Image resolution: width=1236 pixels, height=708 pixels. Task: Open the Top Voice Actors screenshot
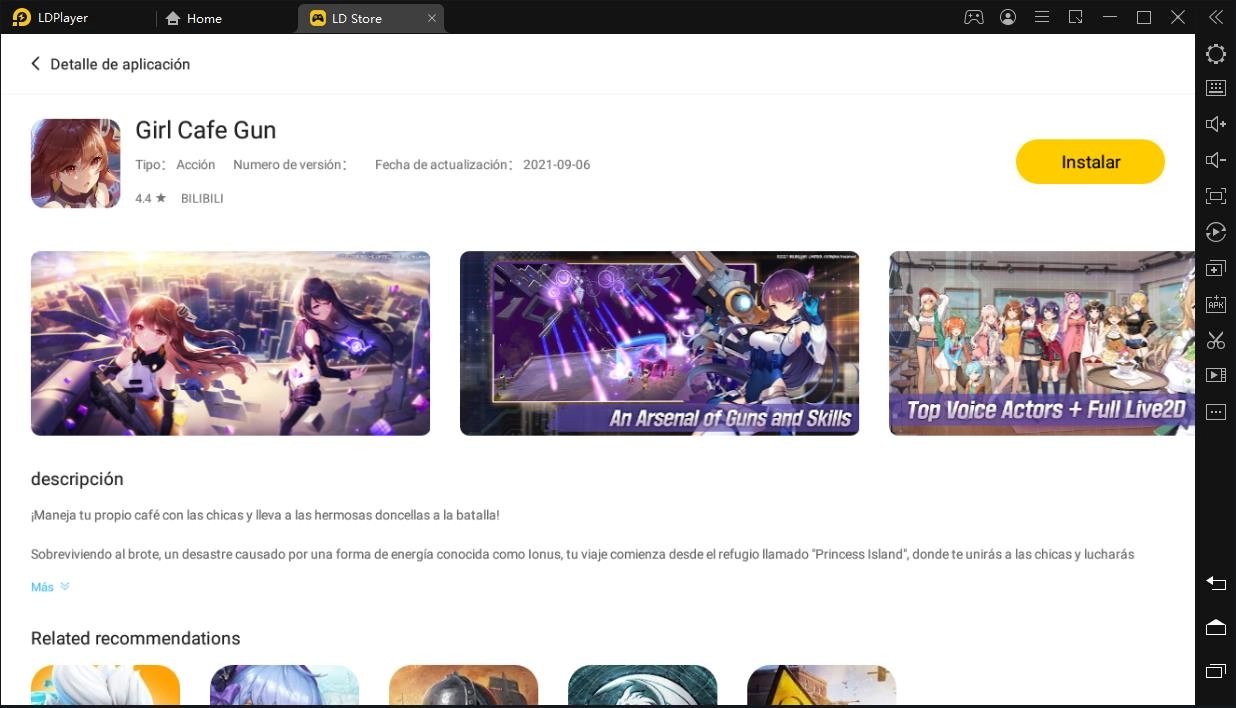click(1042, 343)
